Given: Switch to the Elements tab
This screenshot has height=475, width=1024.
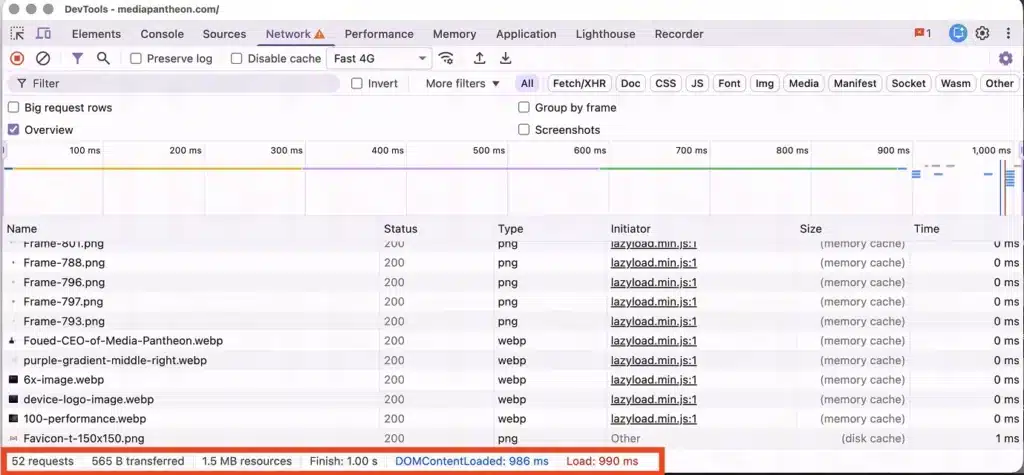Looking at the screenshot, I should point(96,34).
